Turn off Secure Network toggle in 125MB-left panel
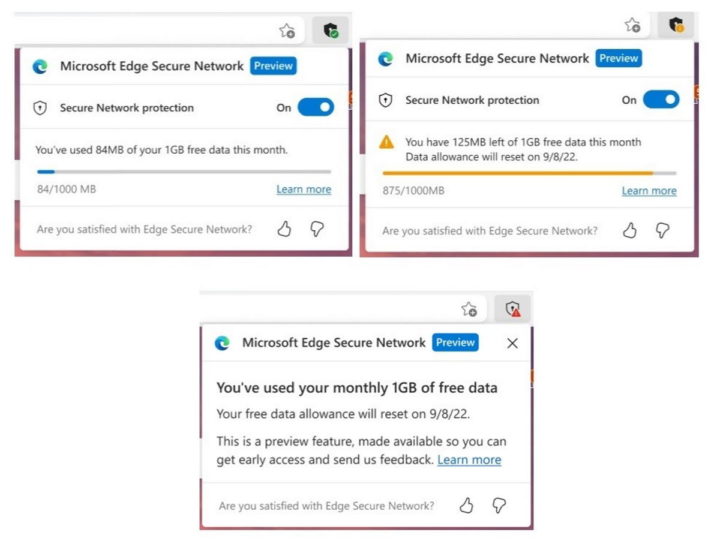 coord(661,100)
